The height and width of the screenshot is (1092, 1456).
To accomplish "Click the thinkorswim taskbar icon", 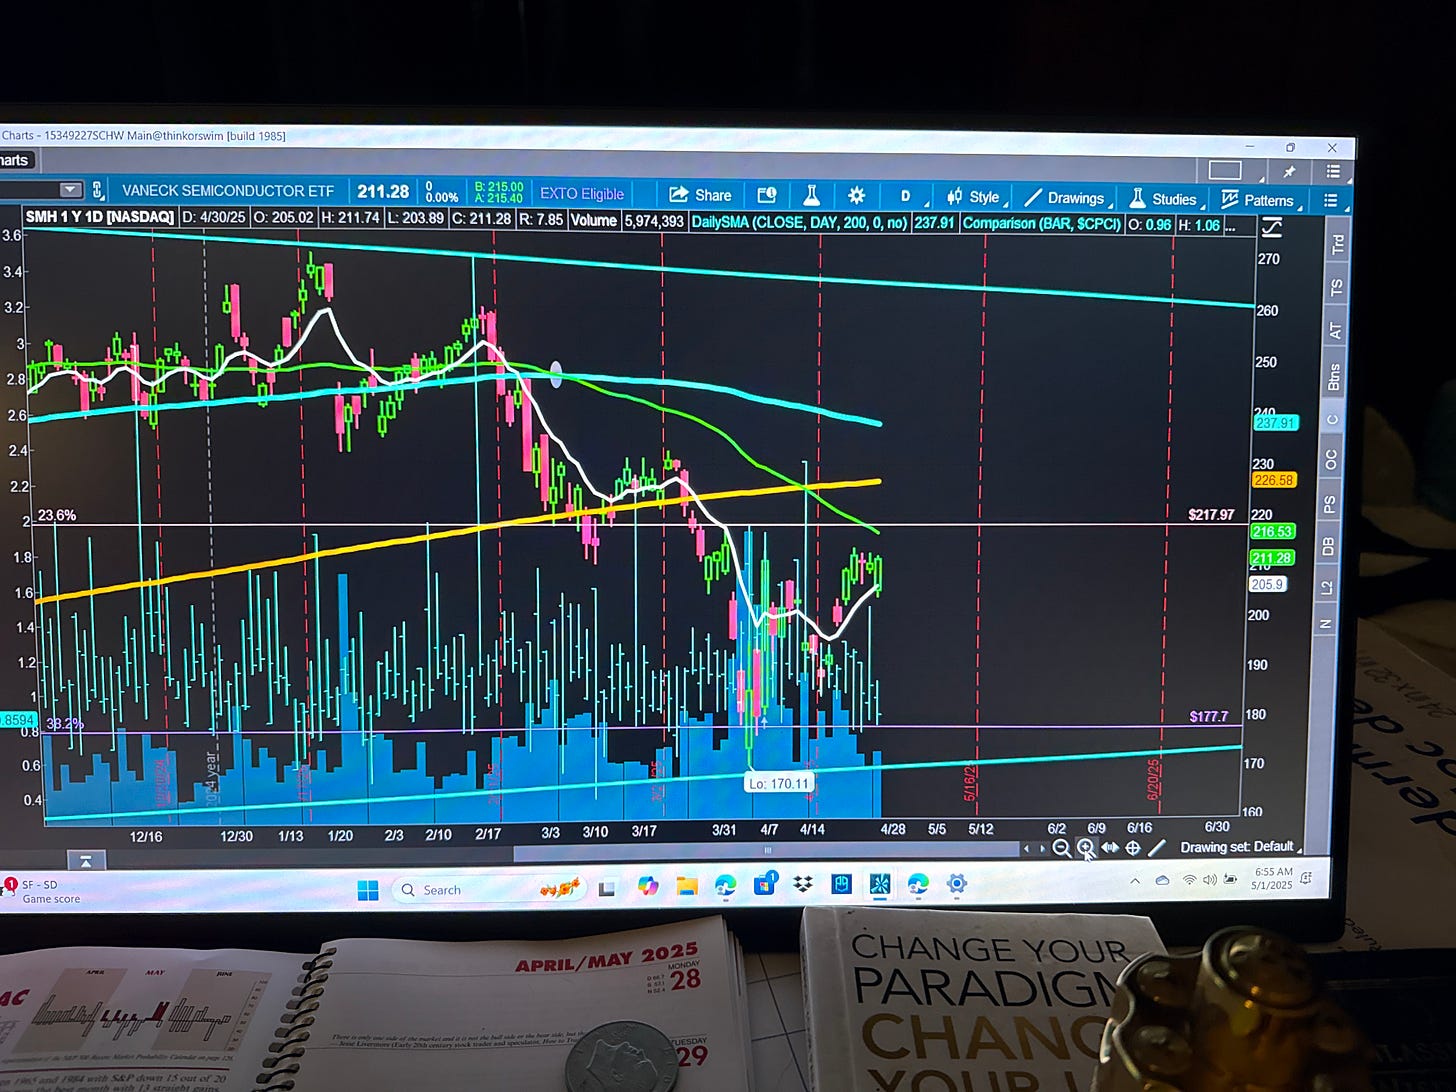I will click(880, 884).
